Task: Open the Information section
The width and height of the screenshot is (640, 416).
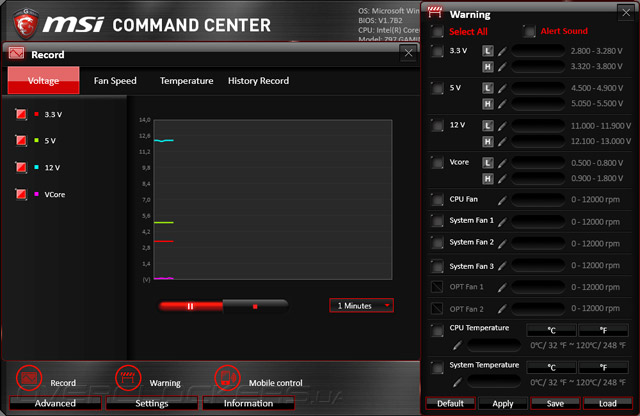Action: 248,403
